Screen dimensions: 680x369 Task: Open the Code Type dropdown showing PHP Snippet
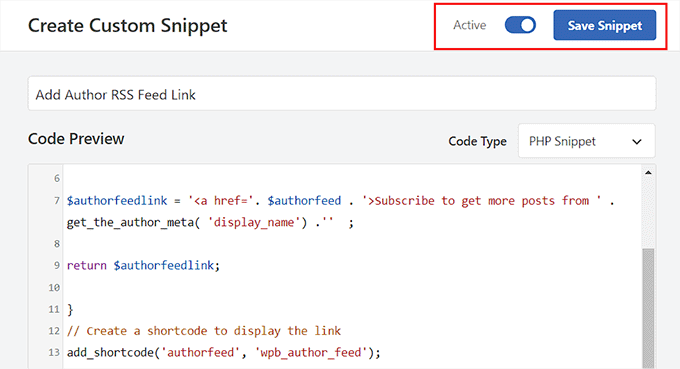click(x=586, y=141)
